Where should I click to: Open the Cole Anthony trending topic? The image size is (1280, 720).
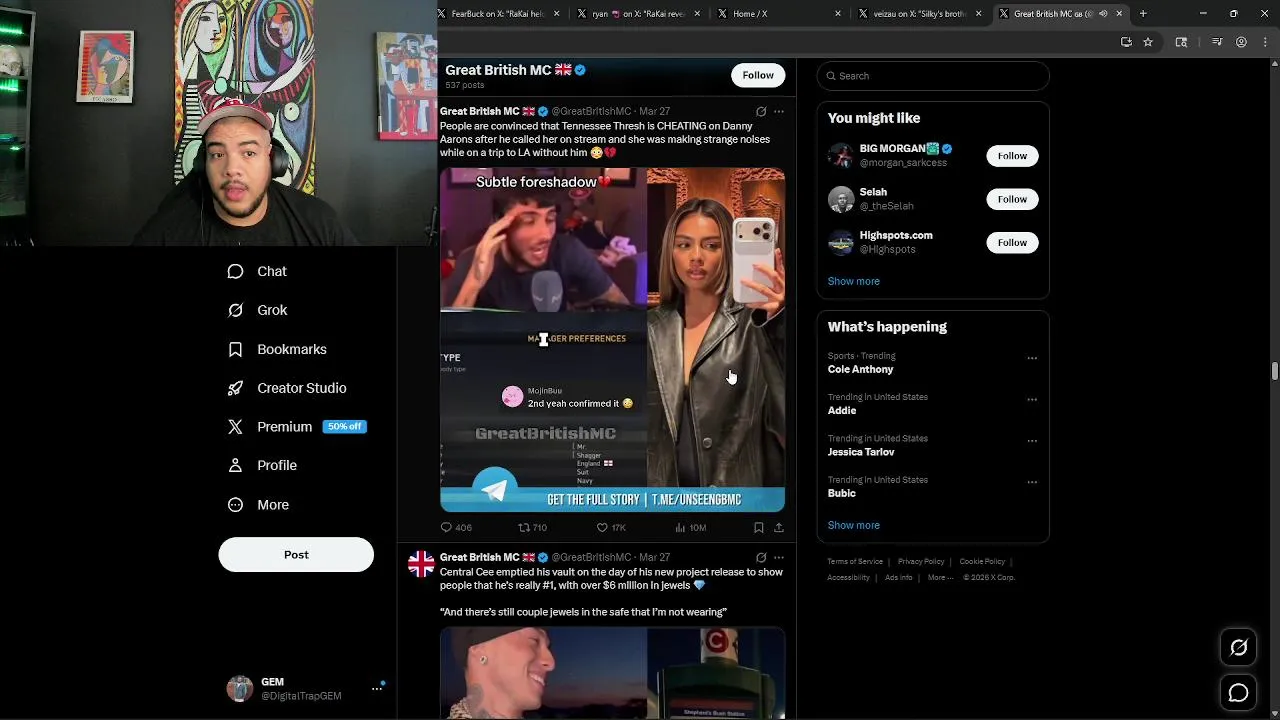[861, 369]
